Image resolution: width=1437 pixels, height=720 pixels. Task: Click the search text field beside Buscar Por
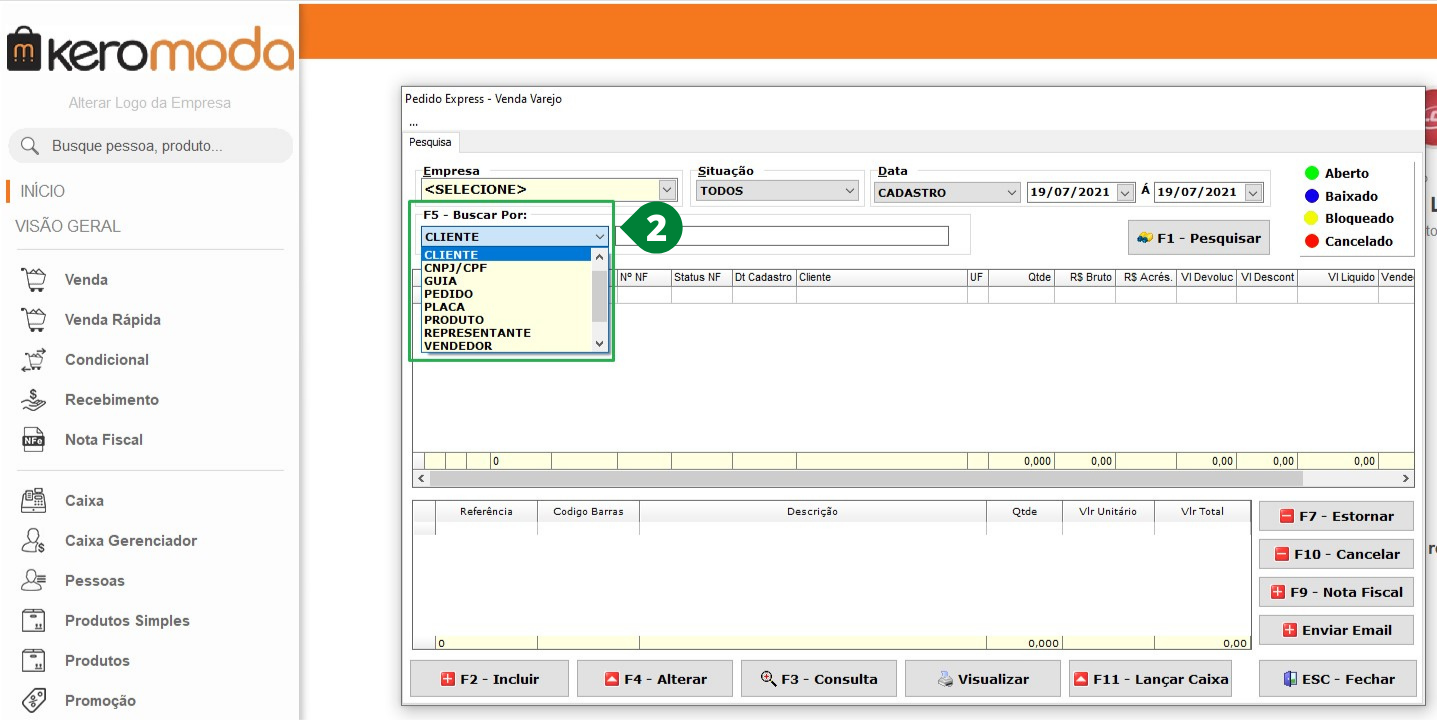tap(782, 236)
